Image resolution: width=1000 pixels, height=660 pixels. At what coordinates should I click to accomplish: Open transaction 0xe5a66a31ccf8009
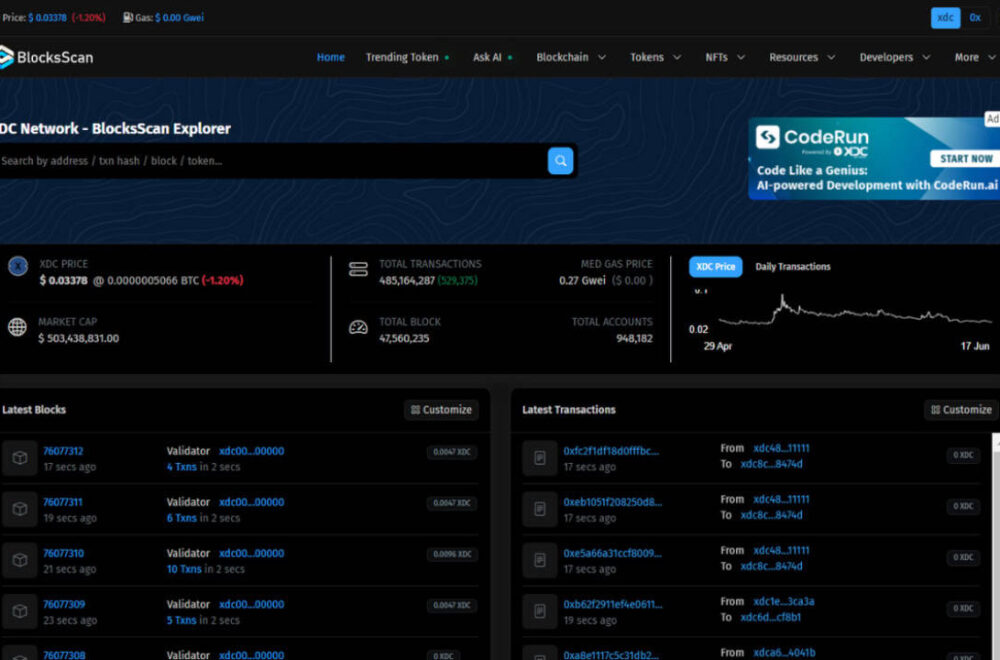point(612,553)
